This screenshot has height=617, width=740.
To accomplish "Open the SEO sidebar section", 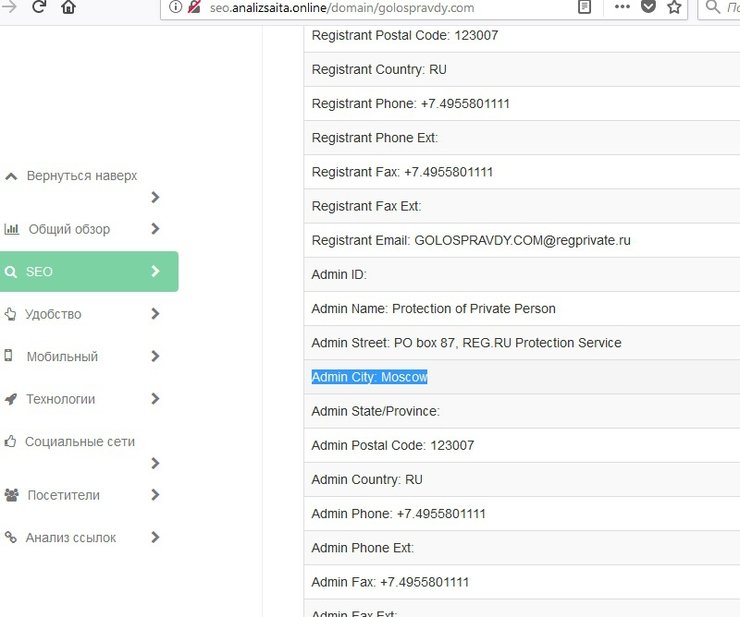I will [88, 272].
